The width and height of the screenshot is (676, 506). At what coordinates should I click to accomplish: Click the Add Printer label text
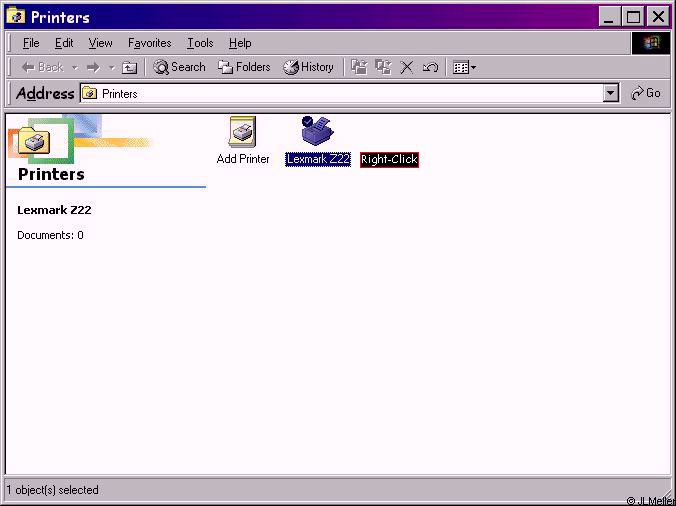click(243, 159)
